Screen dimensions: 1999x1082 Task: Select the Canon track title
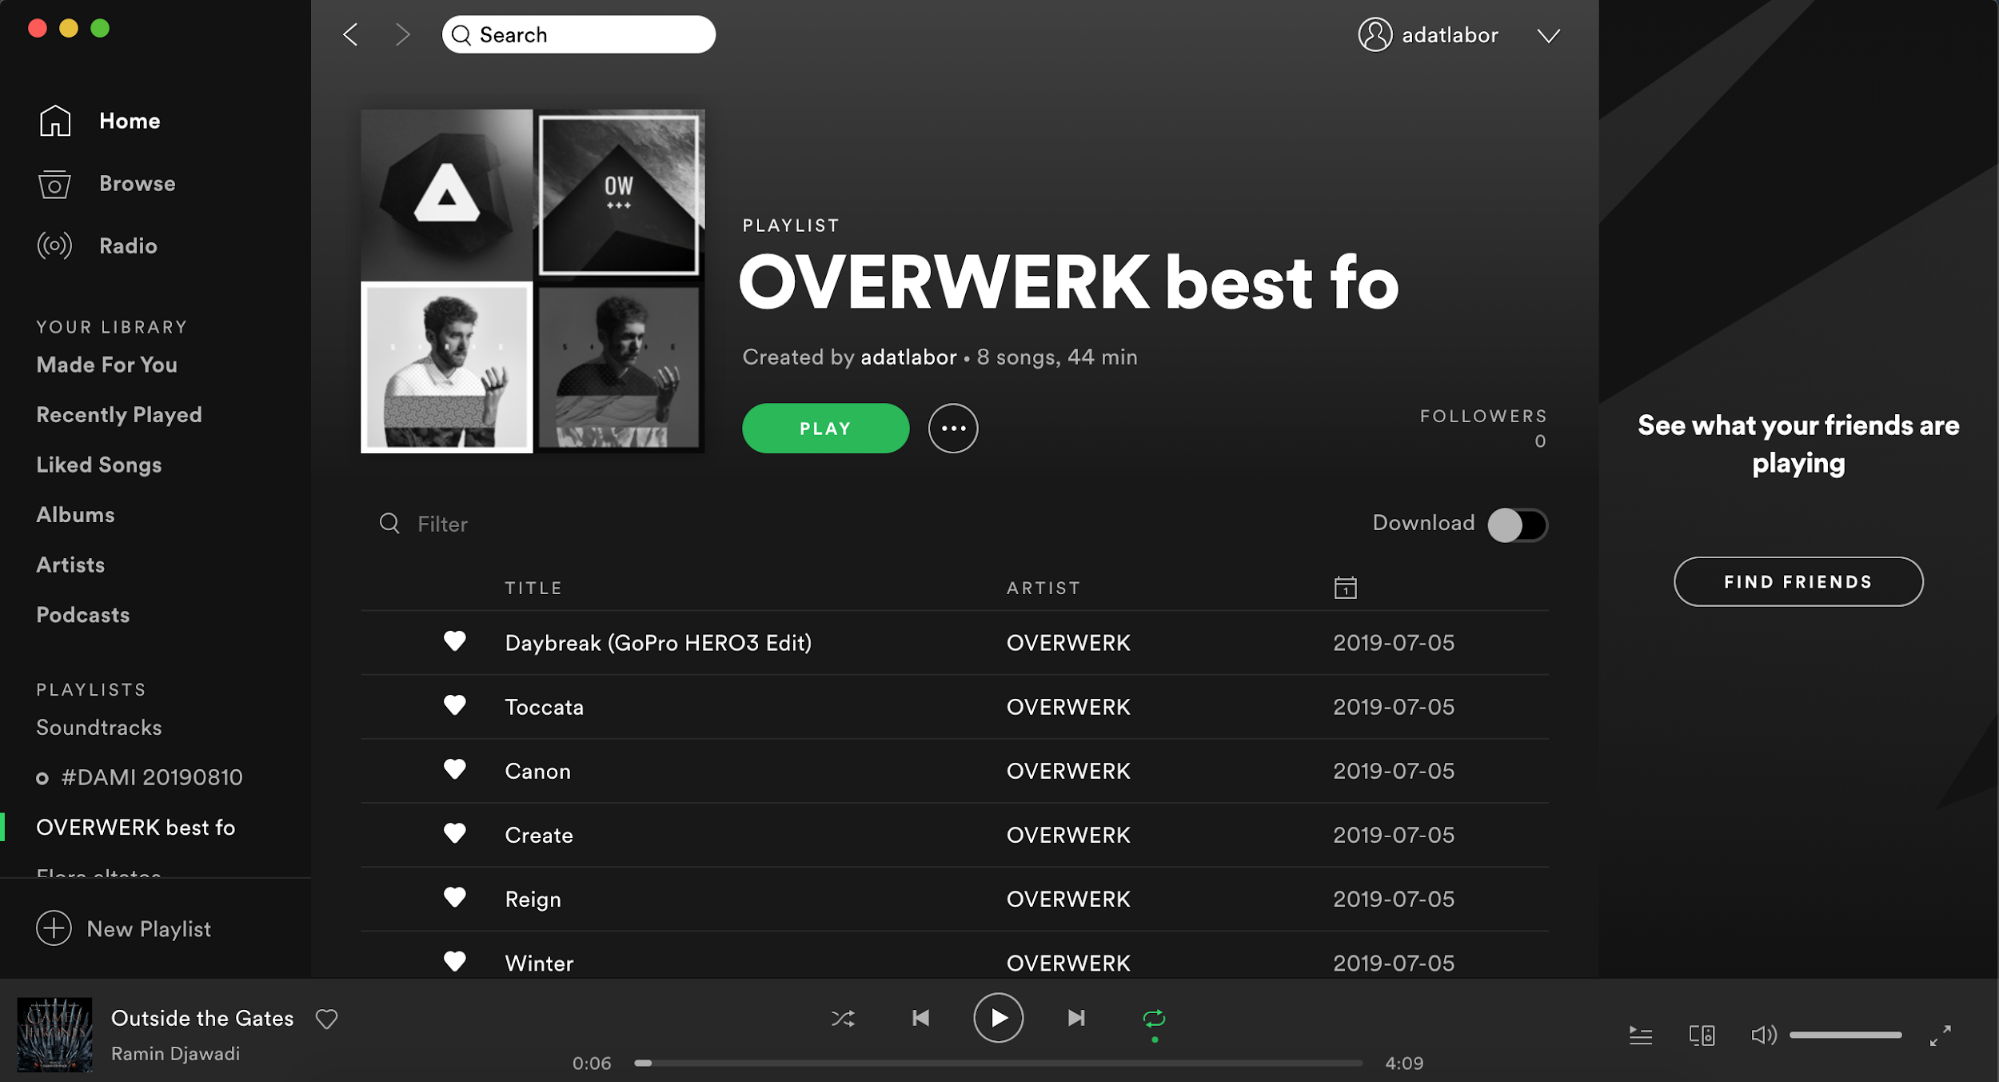coord(538,771)
